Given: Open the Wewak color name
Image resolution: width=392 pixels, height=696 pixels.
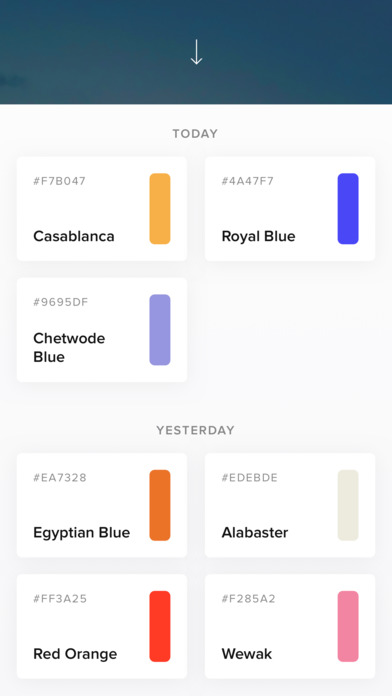Looking at the screenshot, I should pyautogui.click(x=247, y=654).
